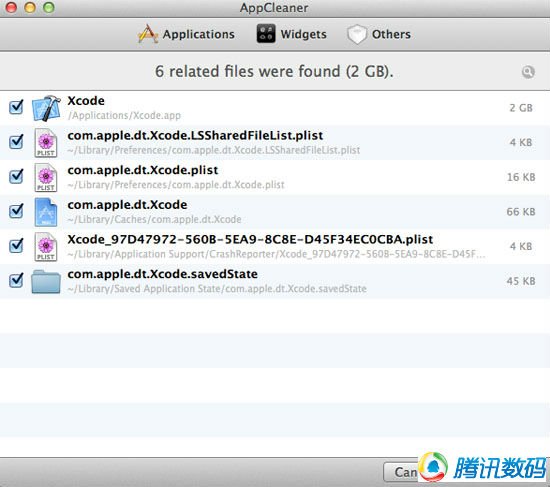Viewport: 550px width, 487px height.
Task: Close the AppCleaner window
Action: click(11, 8)
